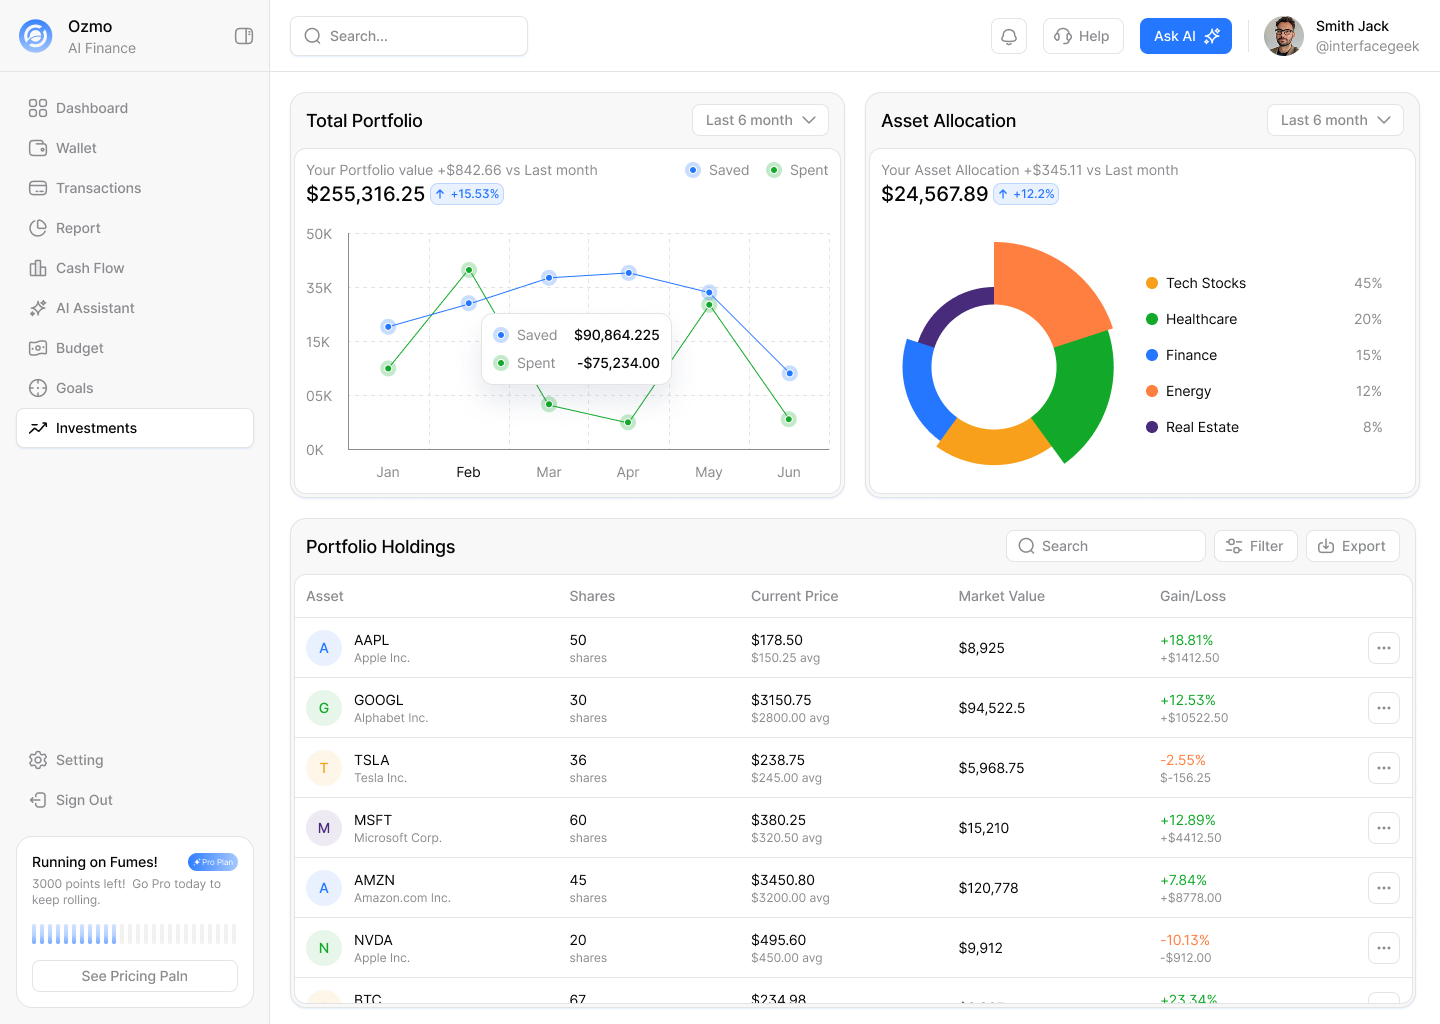
Task: Click the Ozmo logo icon
Action: pos(36,36)
